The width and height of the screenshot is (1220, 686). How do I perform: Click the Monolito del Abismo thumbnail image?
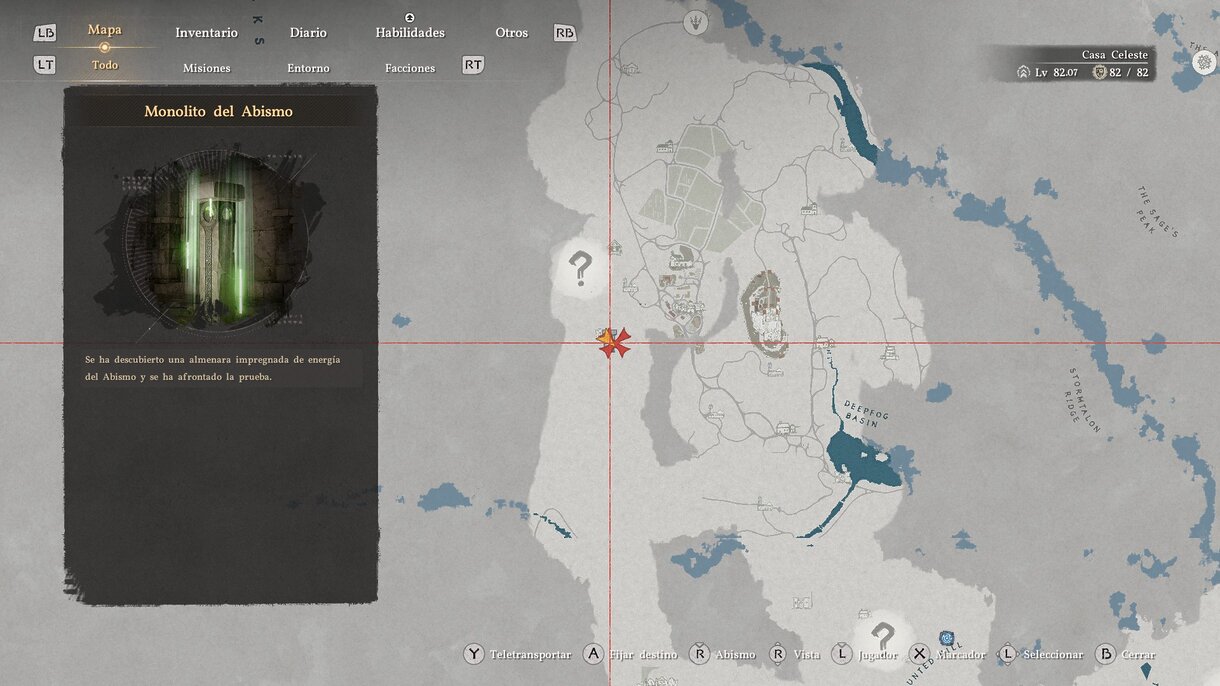211,240
